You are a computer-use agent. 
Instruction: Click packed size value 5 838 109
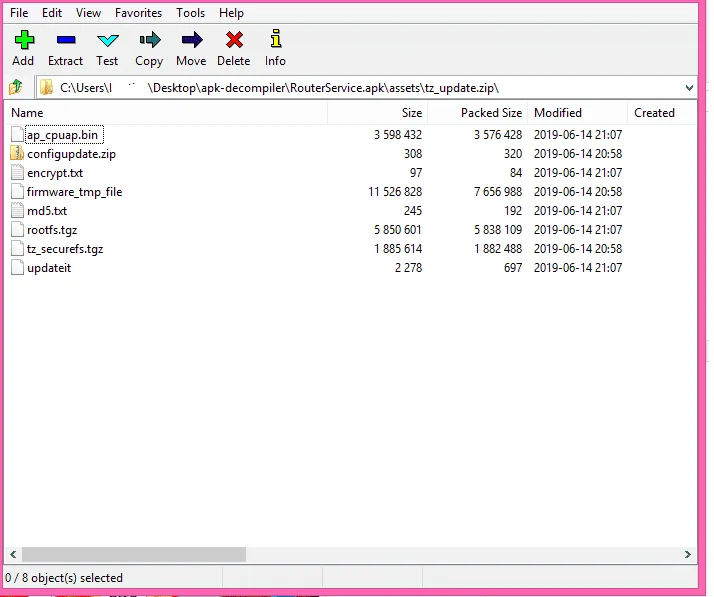pyautogui.click(x=498, y=230)
